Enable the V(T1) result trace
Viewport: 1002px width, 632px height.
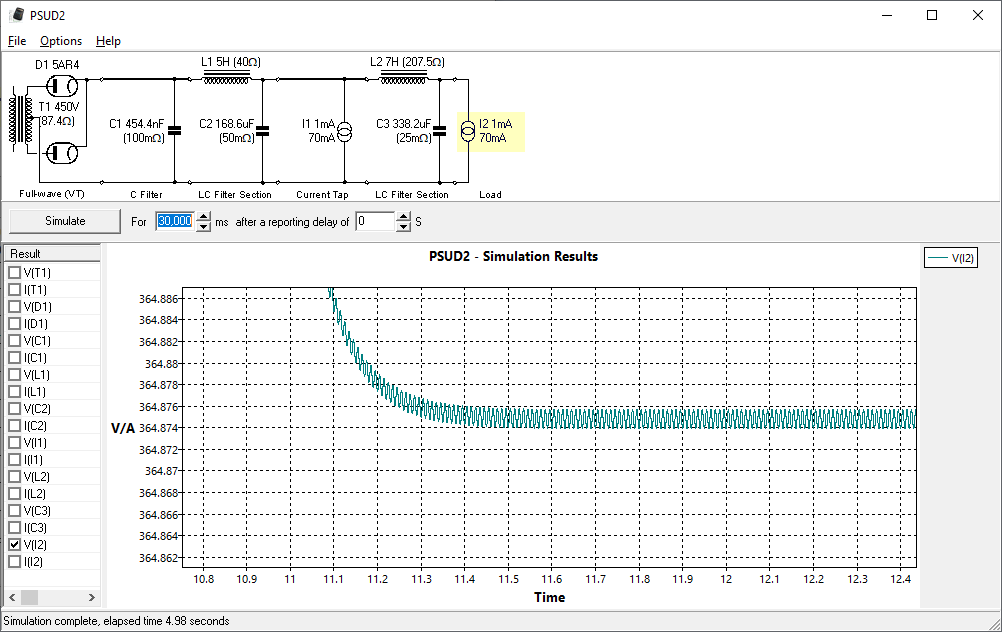point(15,272)
